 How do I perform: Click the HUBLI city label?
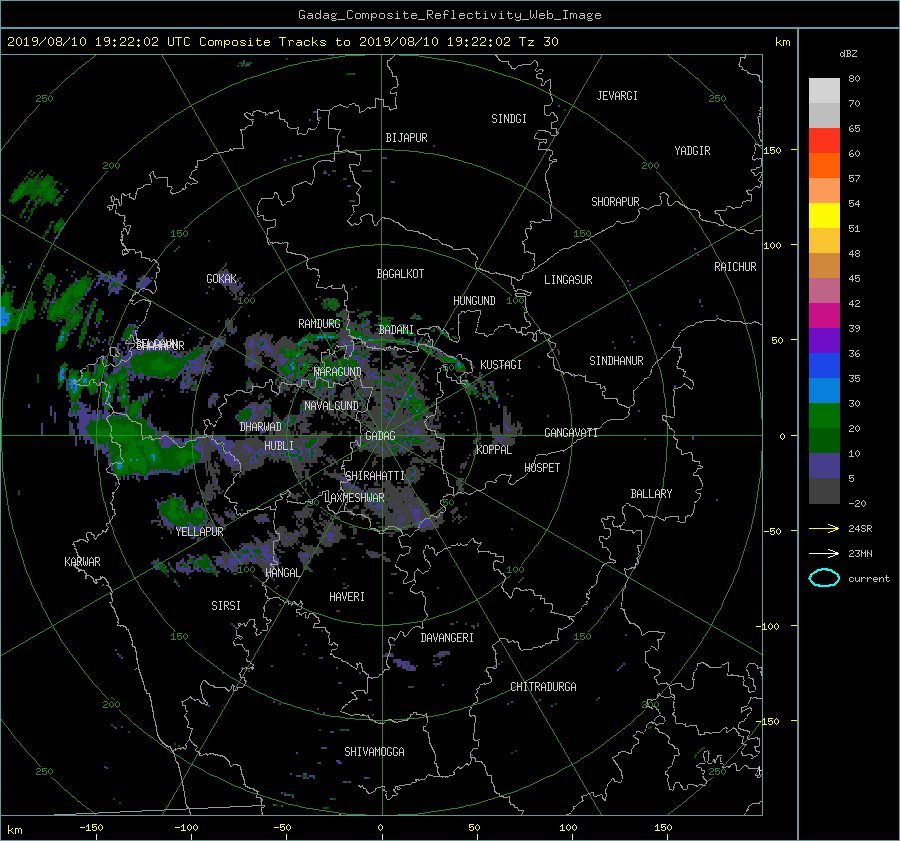click(279, 446)
